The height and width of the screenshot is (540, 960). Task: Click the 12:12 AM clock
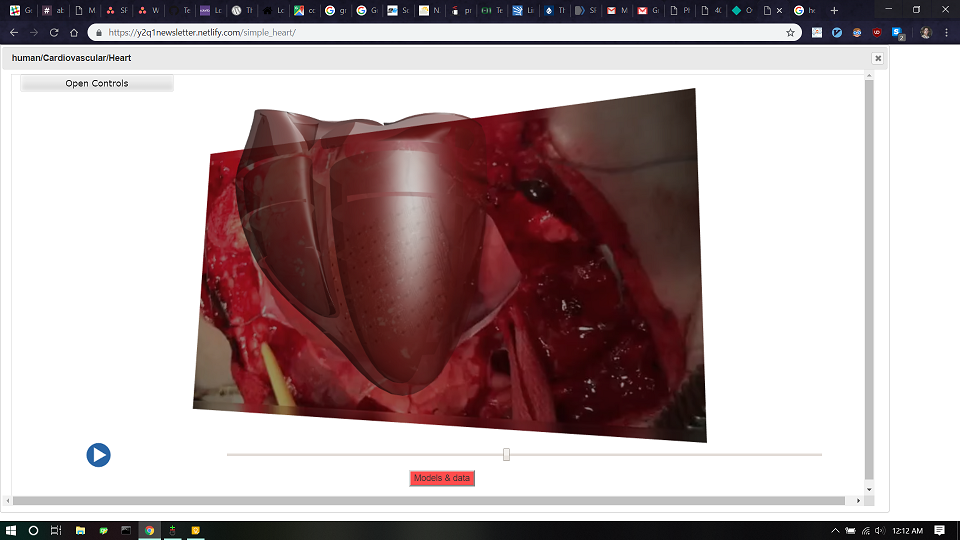(907, 531)
